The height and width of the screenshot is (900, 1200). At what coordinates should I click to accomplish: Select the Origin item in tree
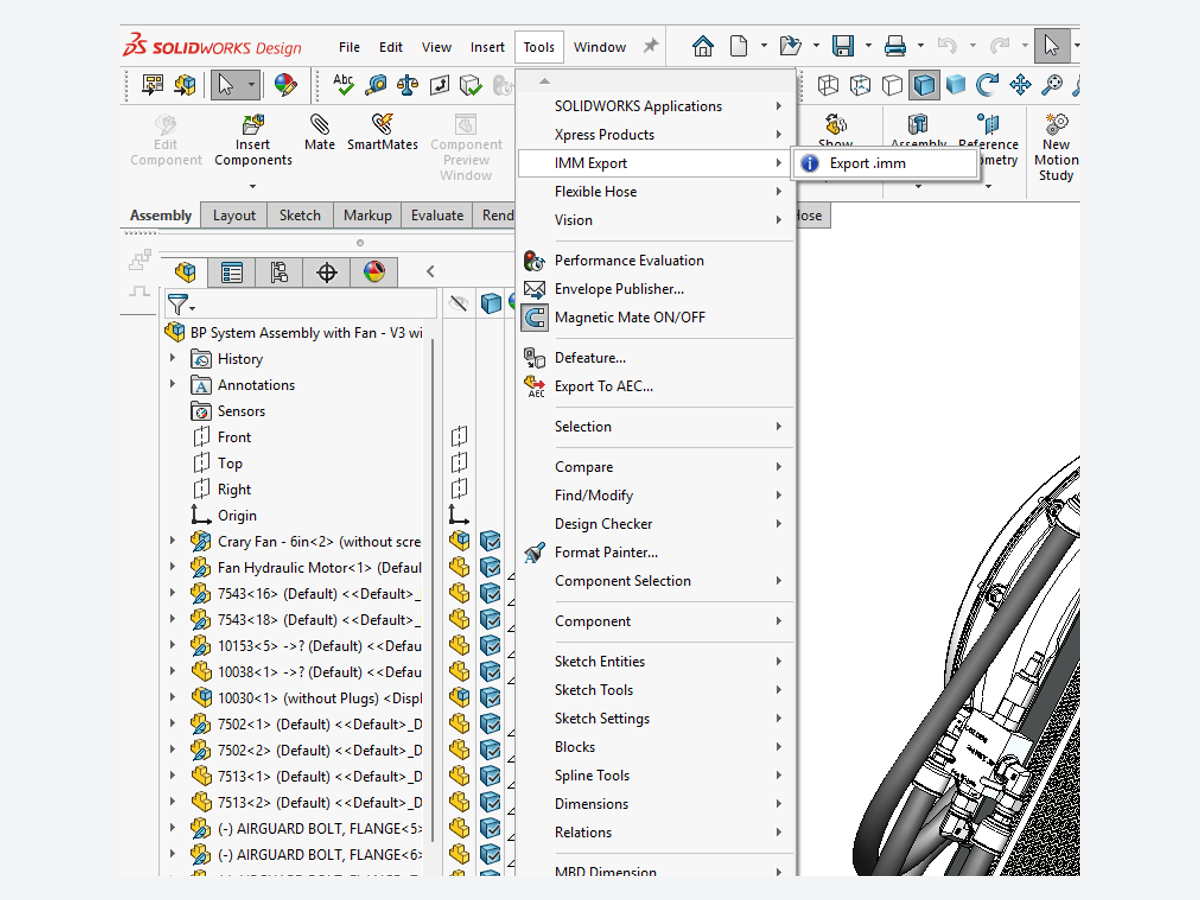click(237, 515)
